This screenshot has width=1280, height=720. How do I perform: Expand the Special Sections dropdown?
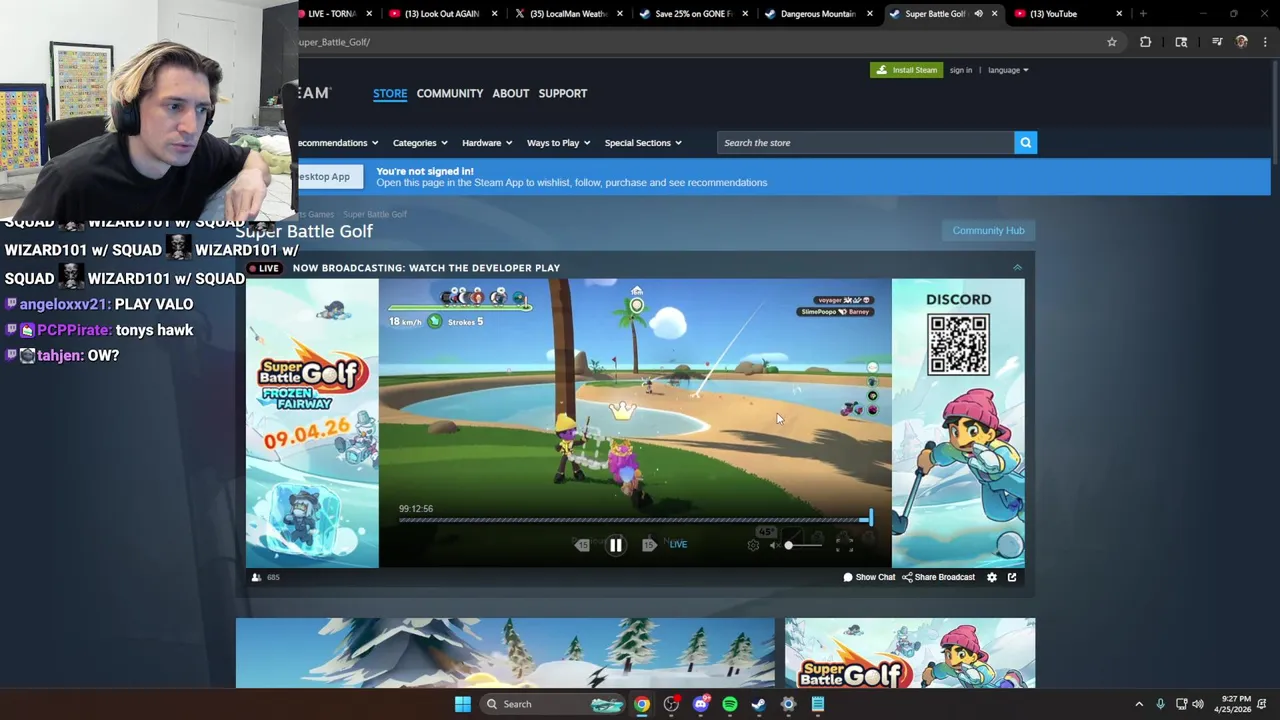click(x=643, y=143)
